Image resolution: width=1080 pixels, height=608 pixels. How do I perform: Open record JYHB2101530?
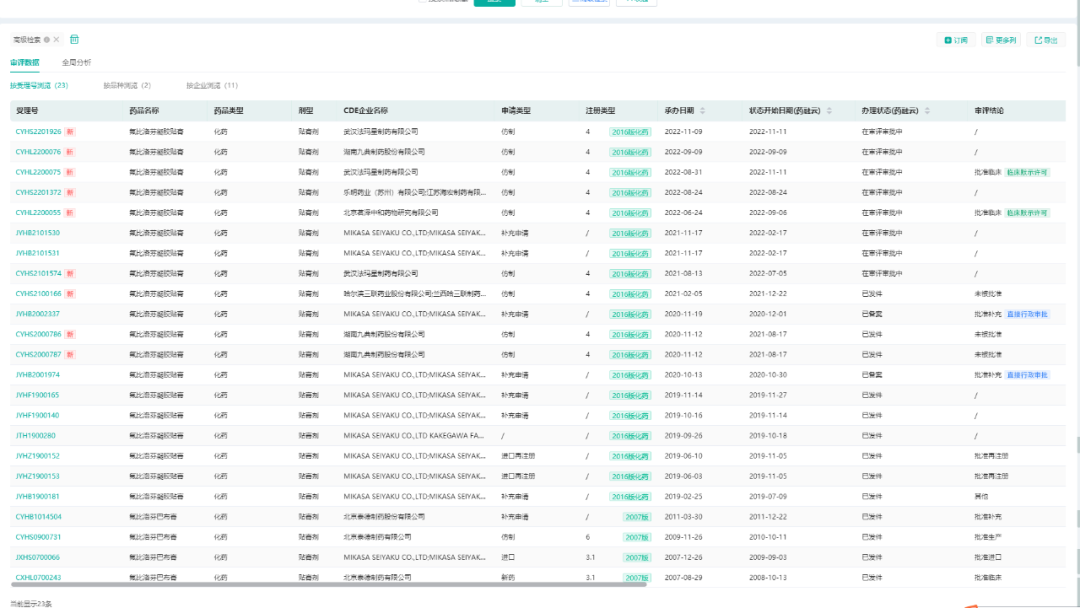pyautogui.click(x=37, y=233)
